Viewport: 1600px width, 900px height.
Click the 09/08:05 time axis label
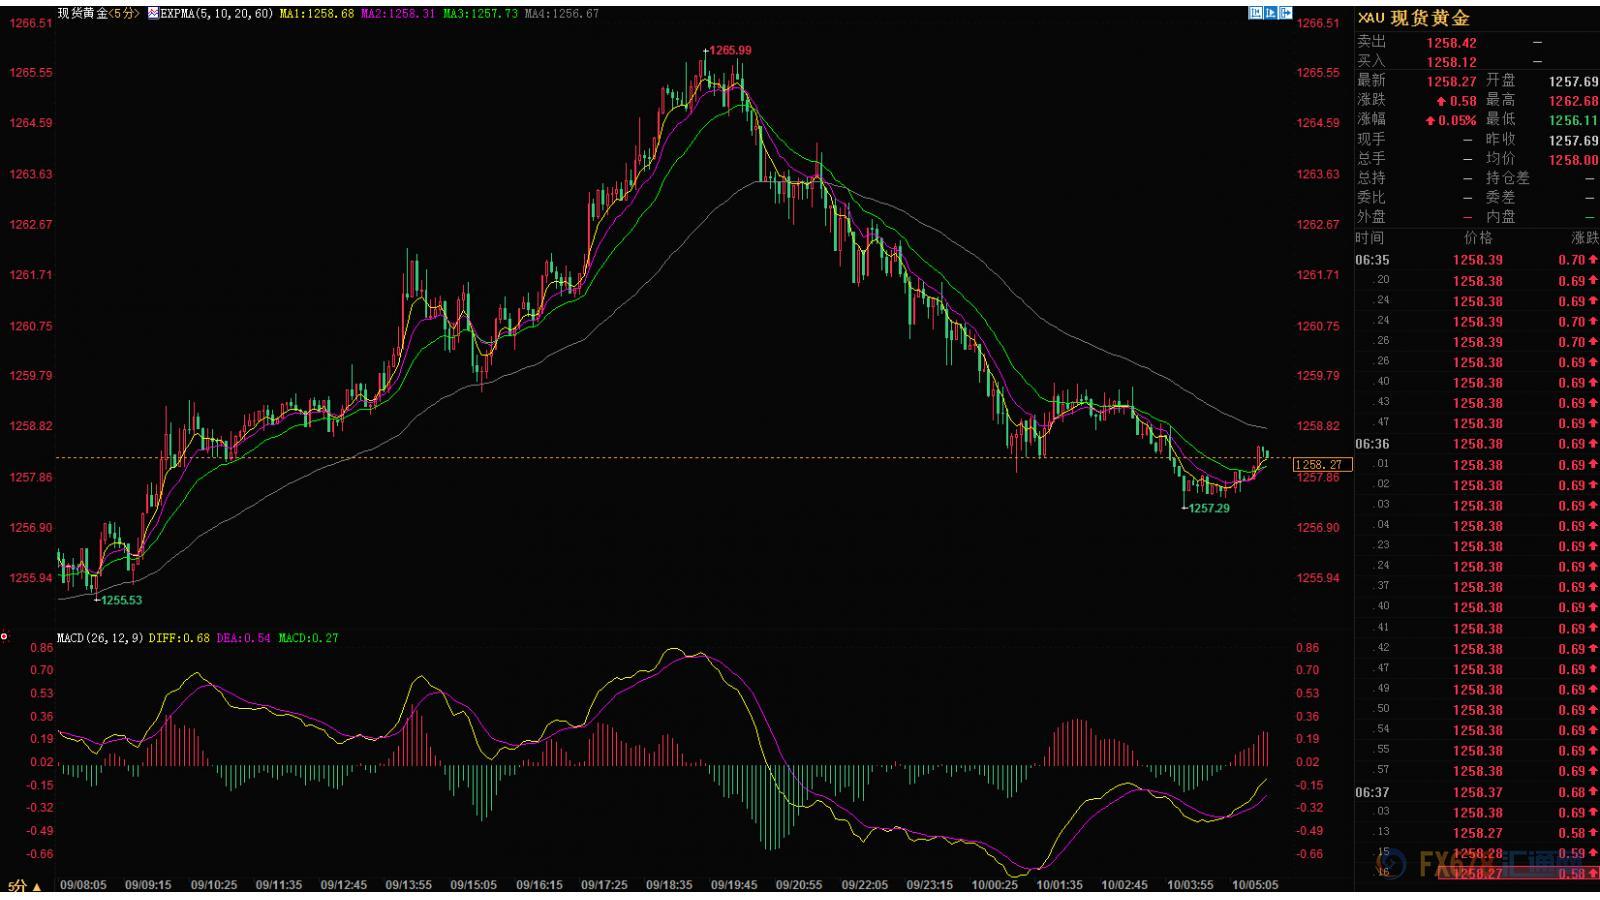pyautogui.click(x=83, y=885)
